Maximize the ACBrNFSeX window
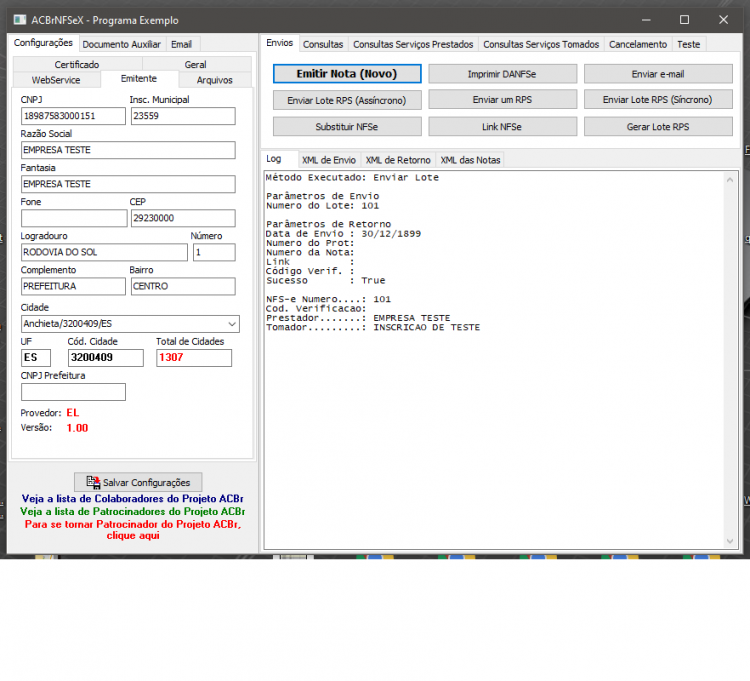Screen dimensions: 750x681 click(x=684, y=20)
